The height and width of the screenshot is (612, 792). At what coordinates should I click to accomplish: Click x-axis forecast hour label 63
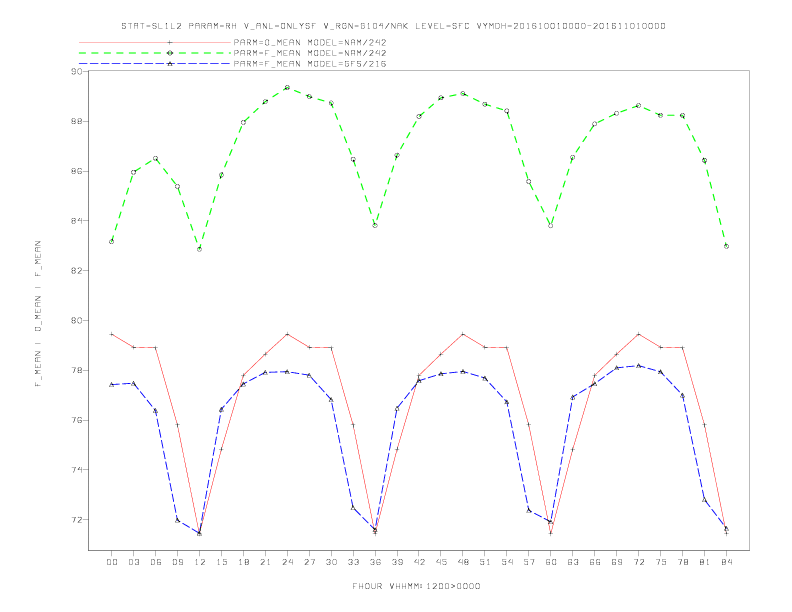(573, 562)
